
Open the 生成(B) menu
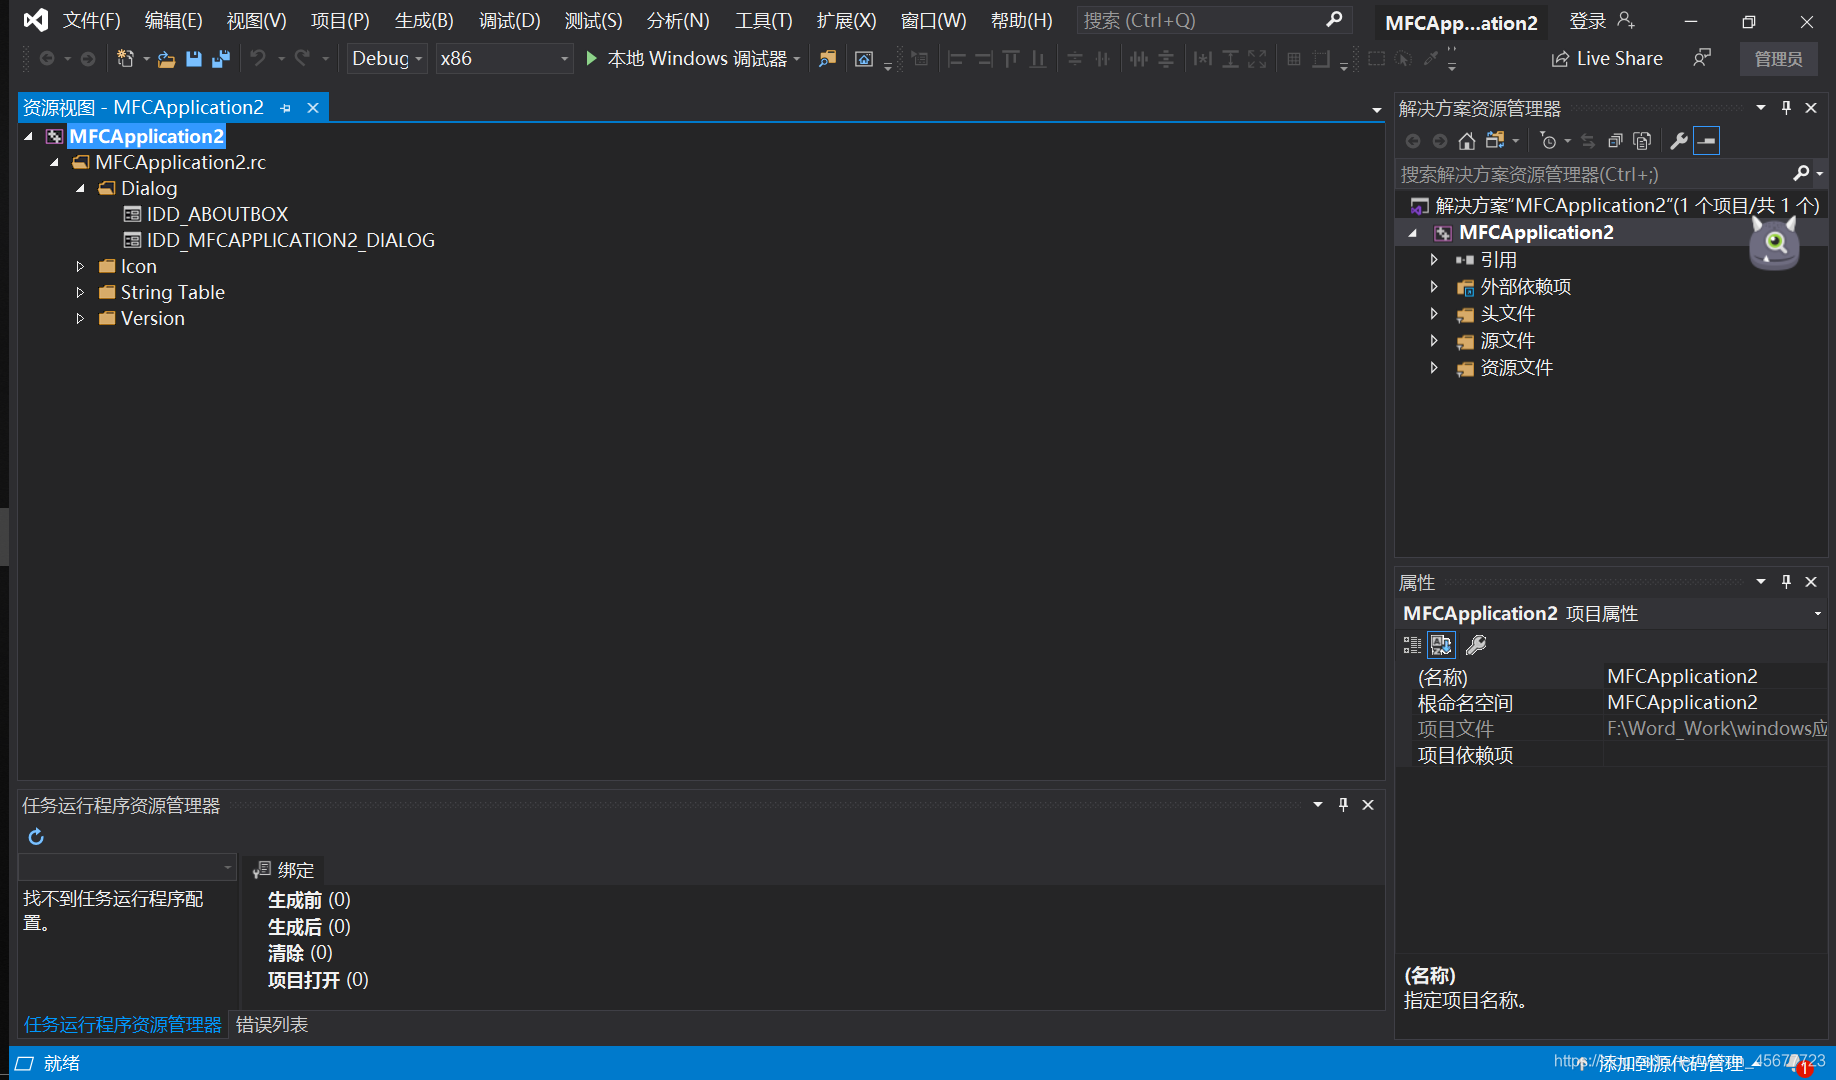424,20
